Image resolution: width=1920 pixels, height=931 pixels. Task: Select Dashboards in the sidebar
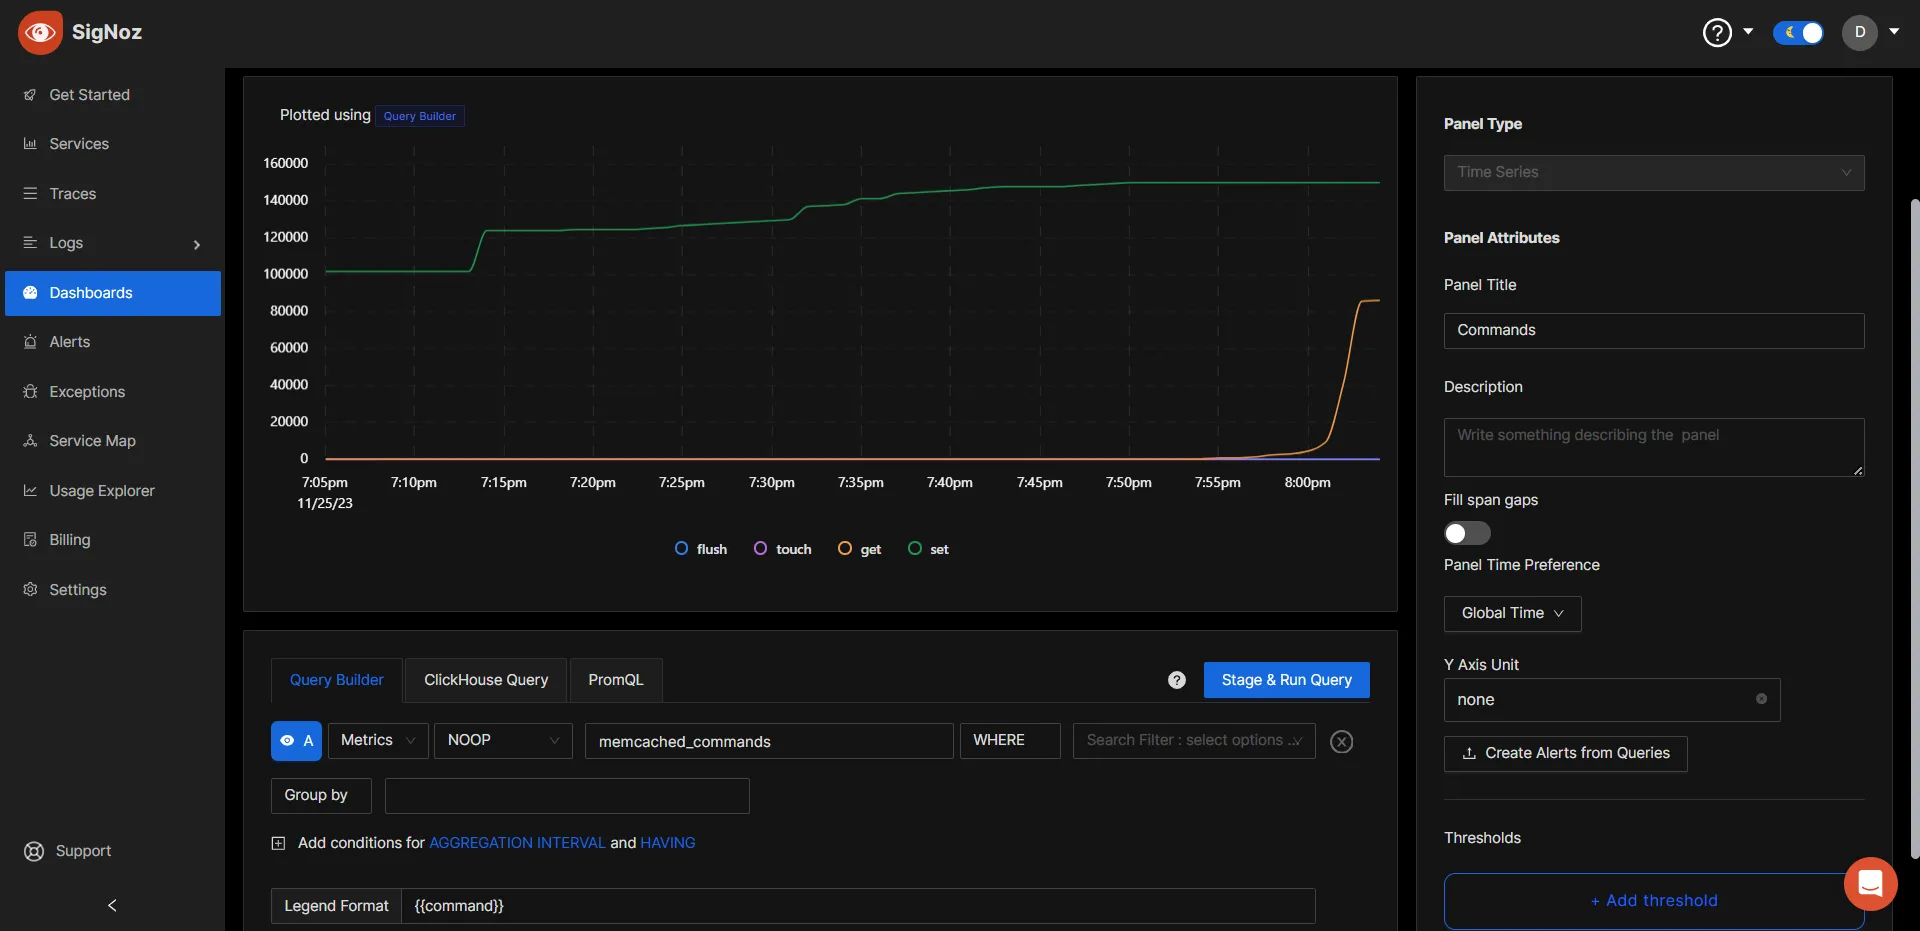pyautogui.click(x=113, y=293)
